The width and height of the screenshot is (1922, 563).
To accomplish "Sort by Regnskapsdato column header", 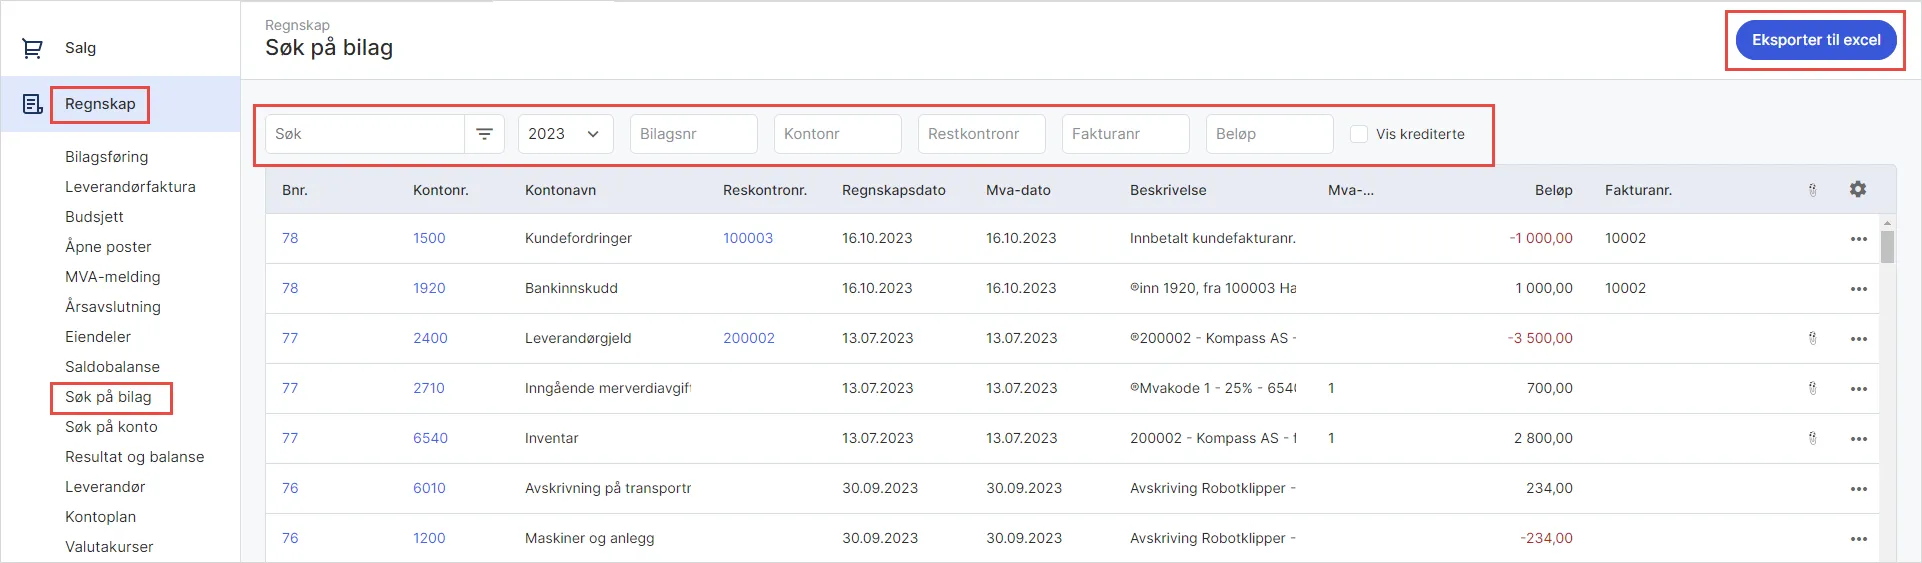I will point(894,190).
